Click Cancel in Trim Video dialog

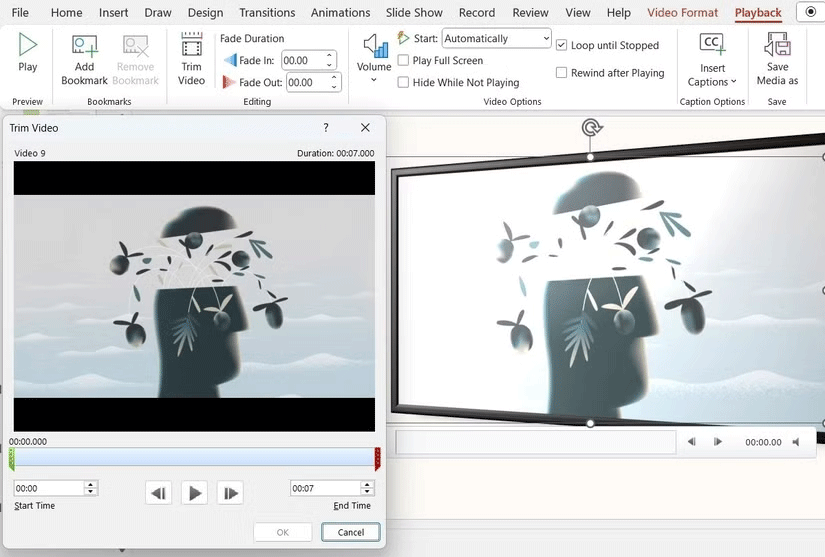pos(351,532)
